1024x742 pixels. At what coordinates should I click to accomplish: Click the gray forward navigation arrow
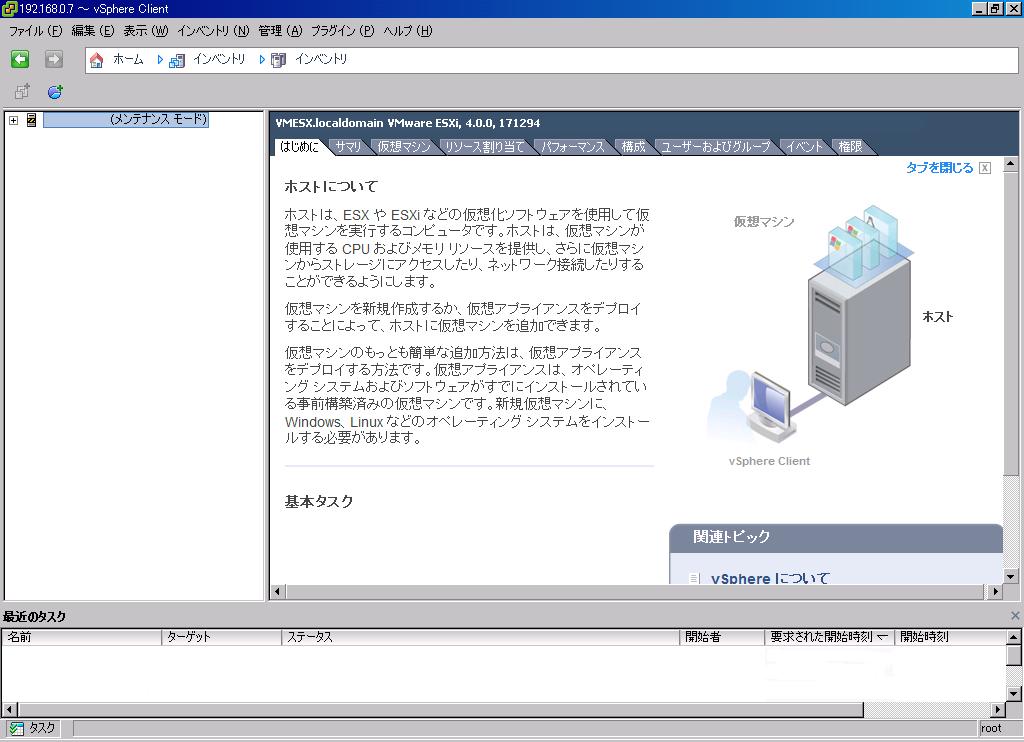coord(54,59)
